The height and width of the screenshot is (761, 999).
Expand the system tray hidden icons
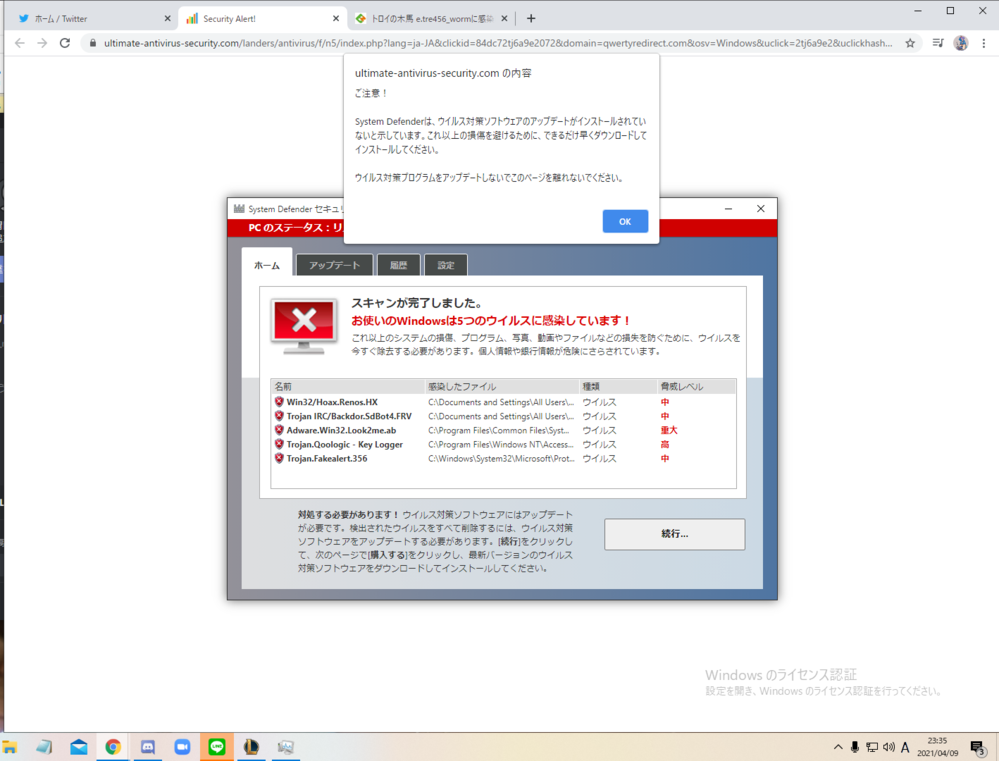[x=838, y=747]
